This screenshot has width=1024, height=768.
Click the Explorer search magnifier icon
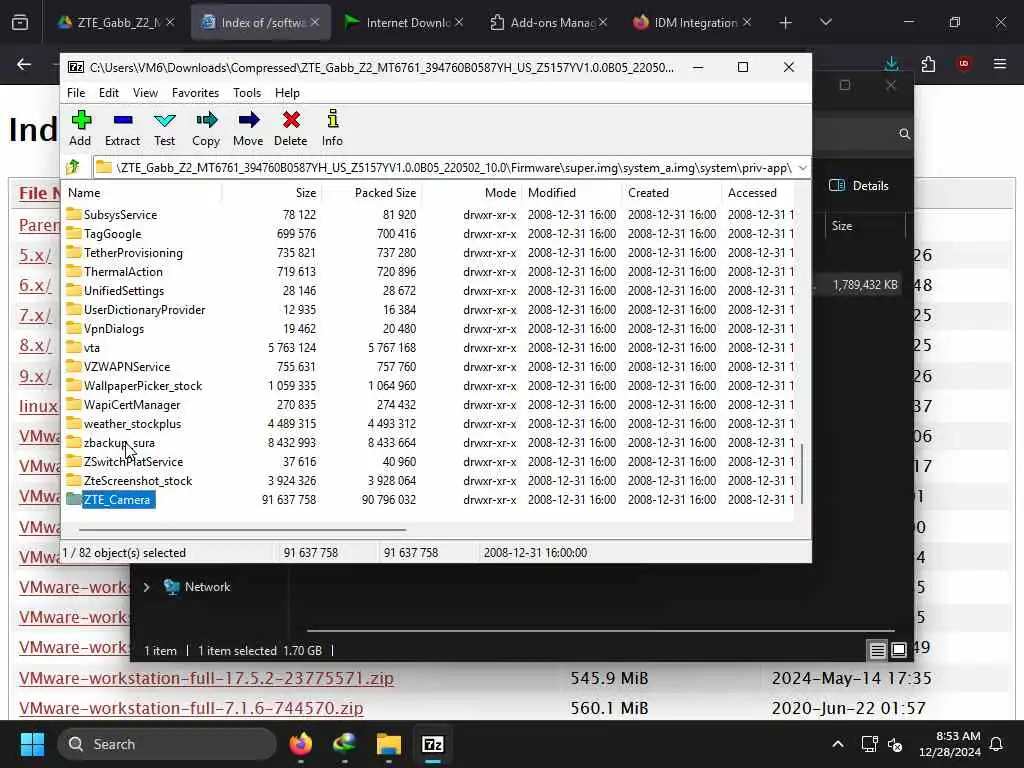point(904,134)
